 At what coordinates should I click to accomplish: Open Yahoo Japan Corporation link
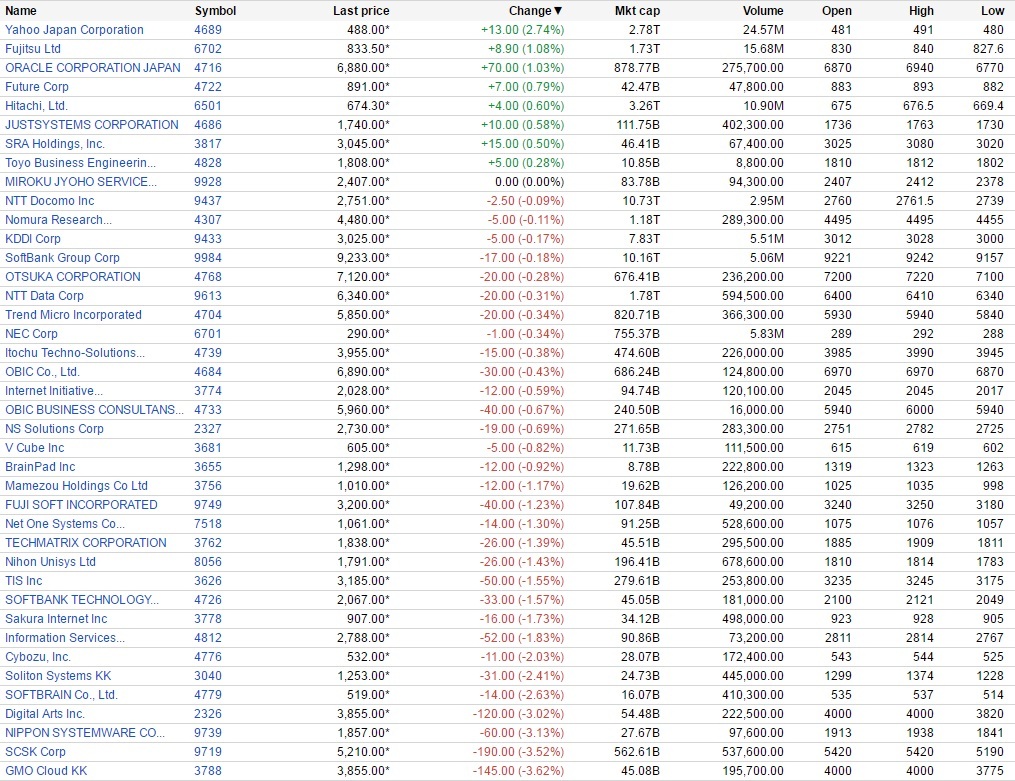(74, 30)
